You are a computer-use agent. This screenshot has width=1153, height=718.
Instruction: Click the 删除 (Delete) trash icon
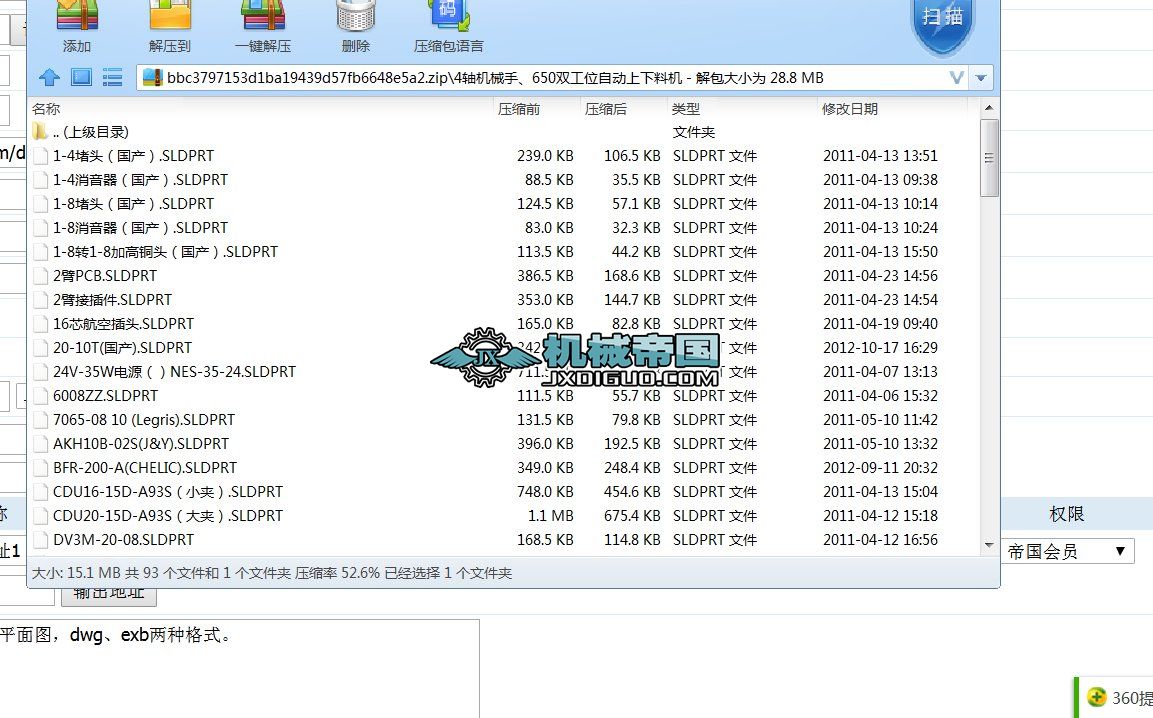pyautogui.click(x=356, y=16)
